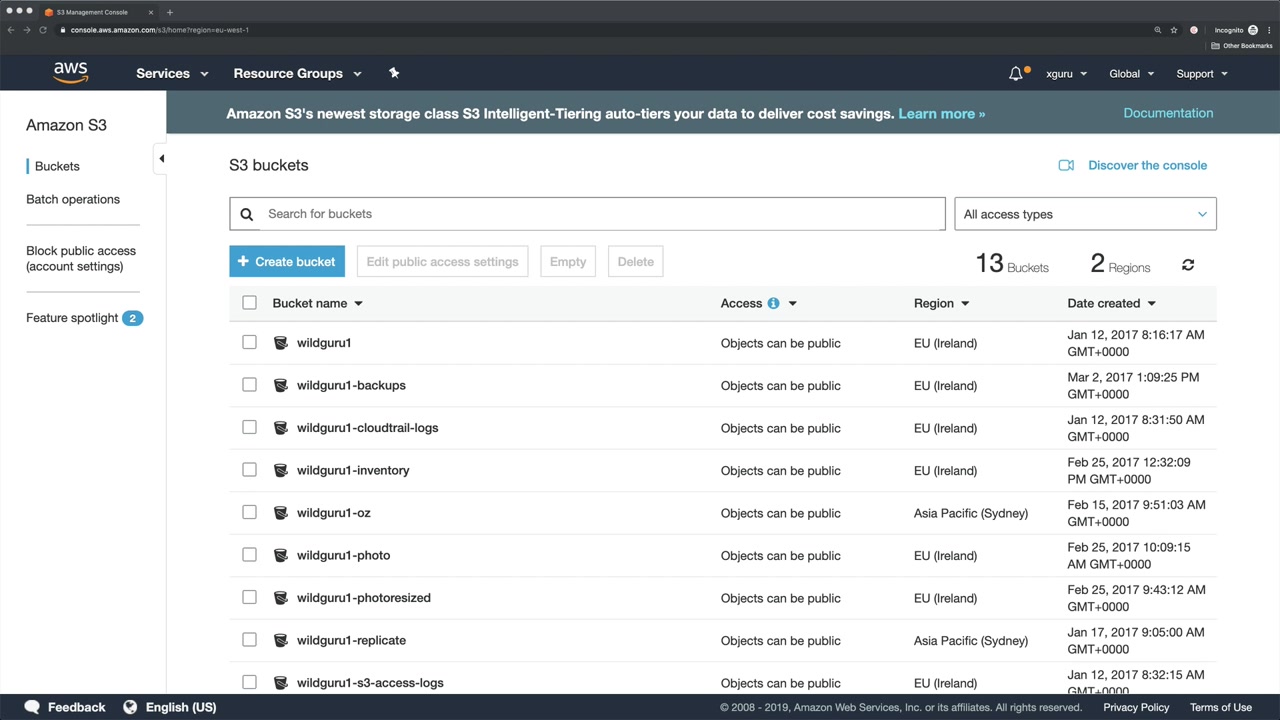Refresh the bucket list

[x=1188, y=265]
